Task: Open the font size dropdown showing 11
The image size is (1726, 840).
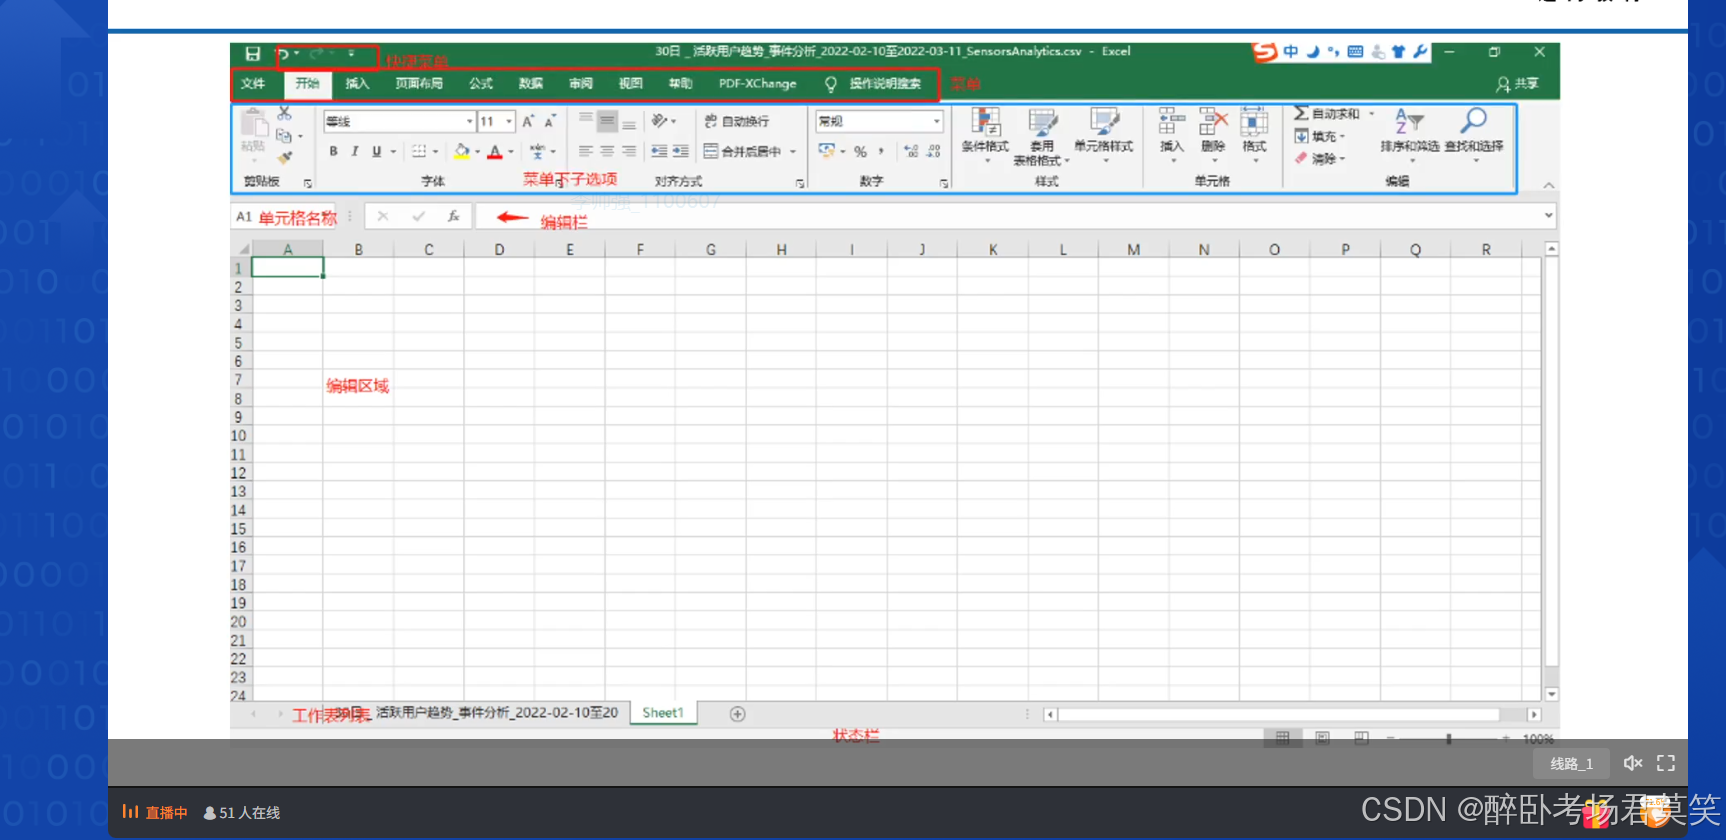Action: (509, 121)
